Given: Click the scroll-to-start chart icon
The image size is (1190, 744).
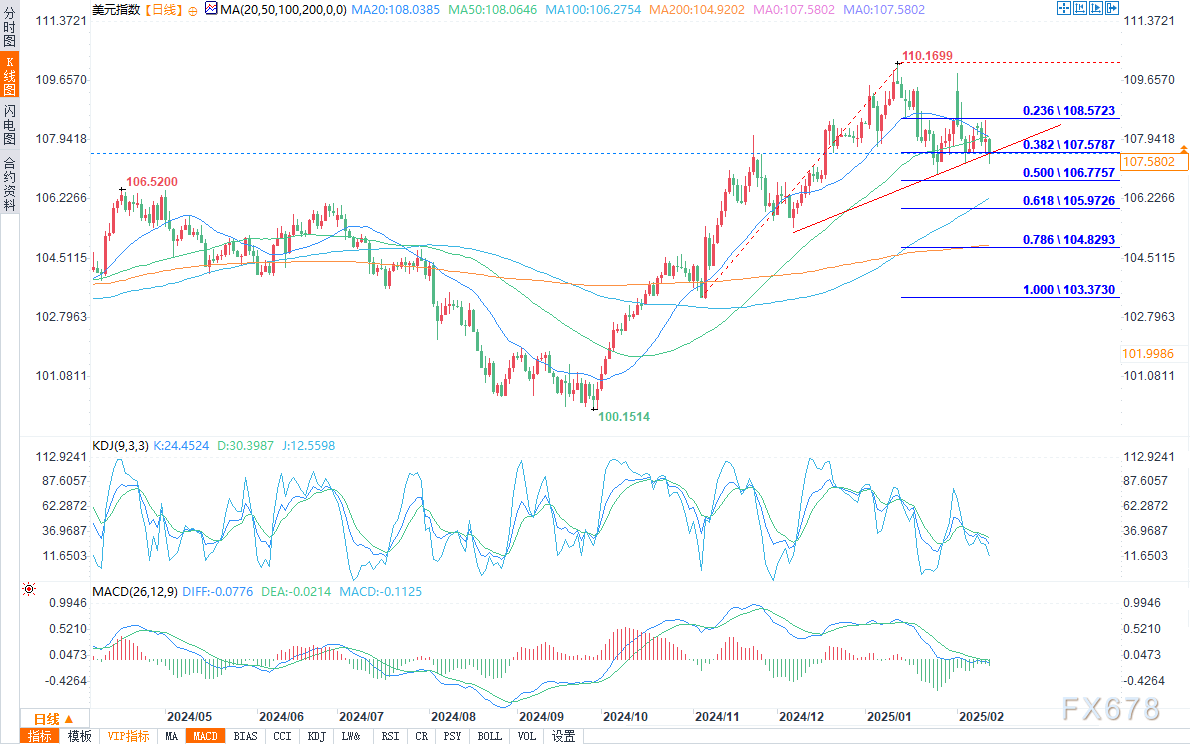Looking at the screenshot, I should [x=1079, y=9].
